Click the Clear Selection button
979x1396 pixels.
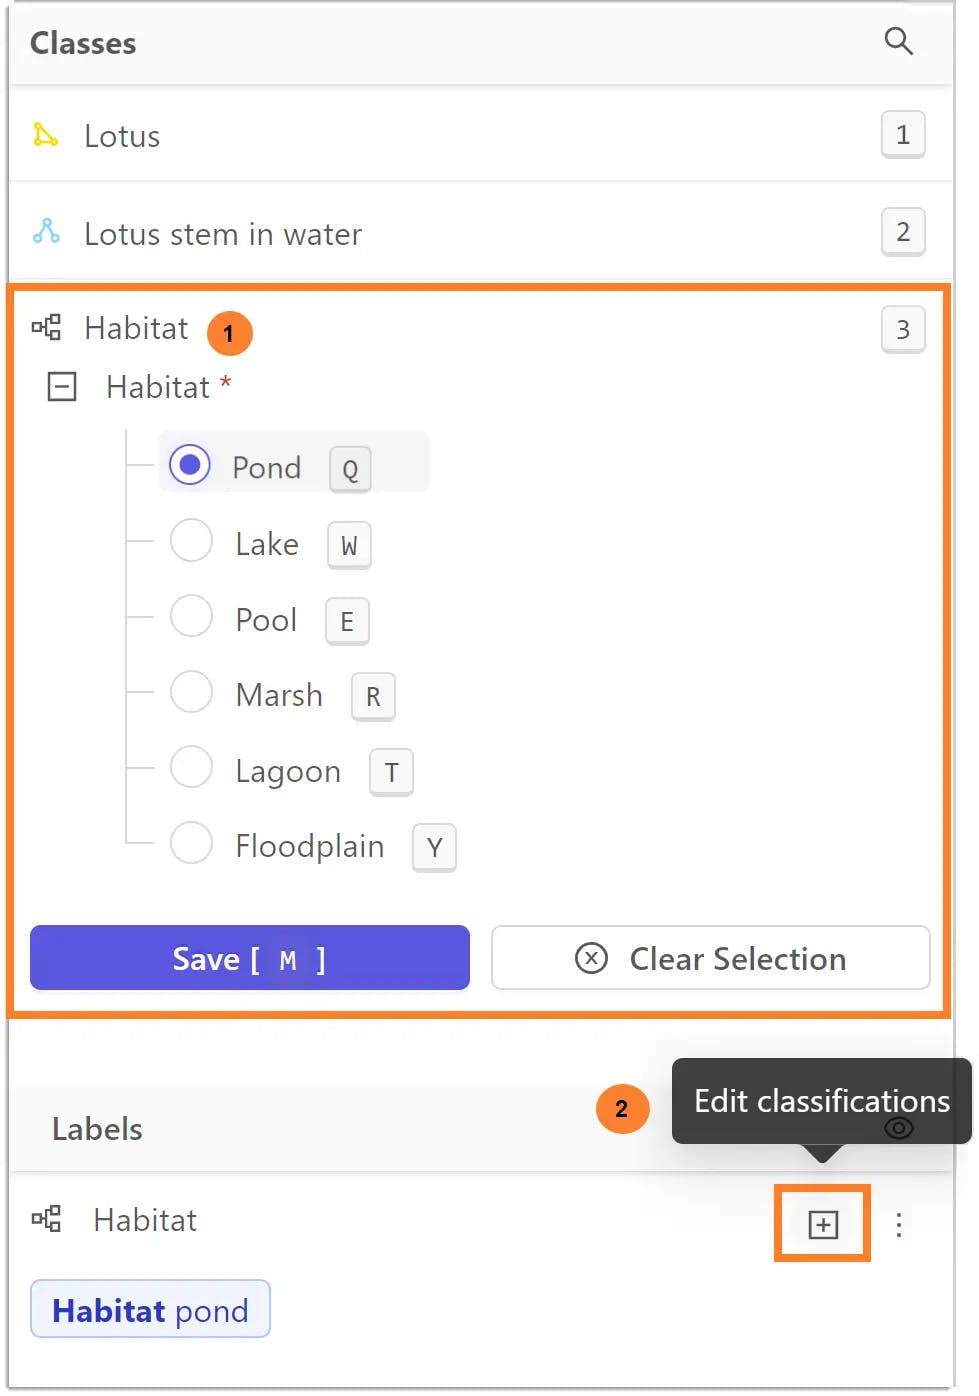[x=711, y=958]
